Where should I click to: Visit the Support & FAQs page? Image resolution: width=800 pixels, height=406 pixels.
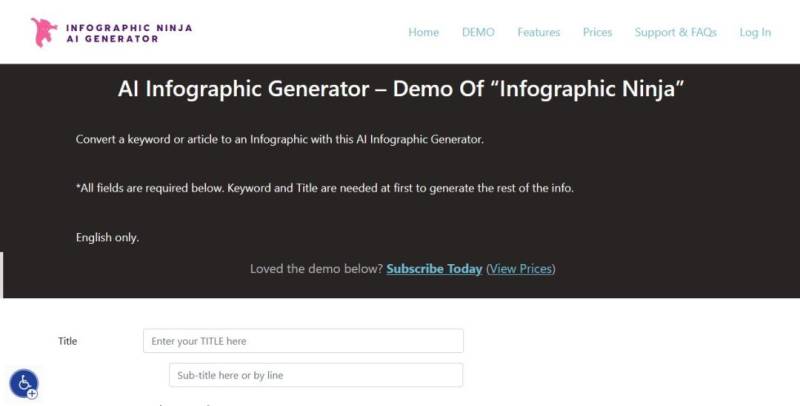tap(675, 32)
